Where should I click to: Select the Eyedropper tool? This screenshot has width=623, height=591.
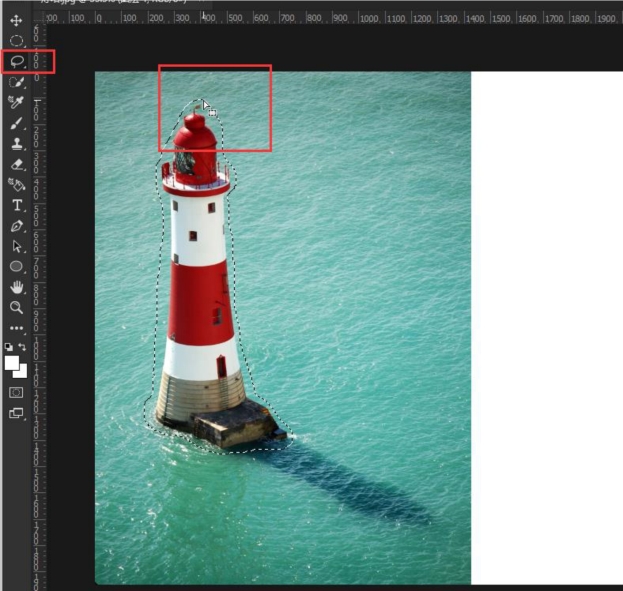pos(16,103)
